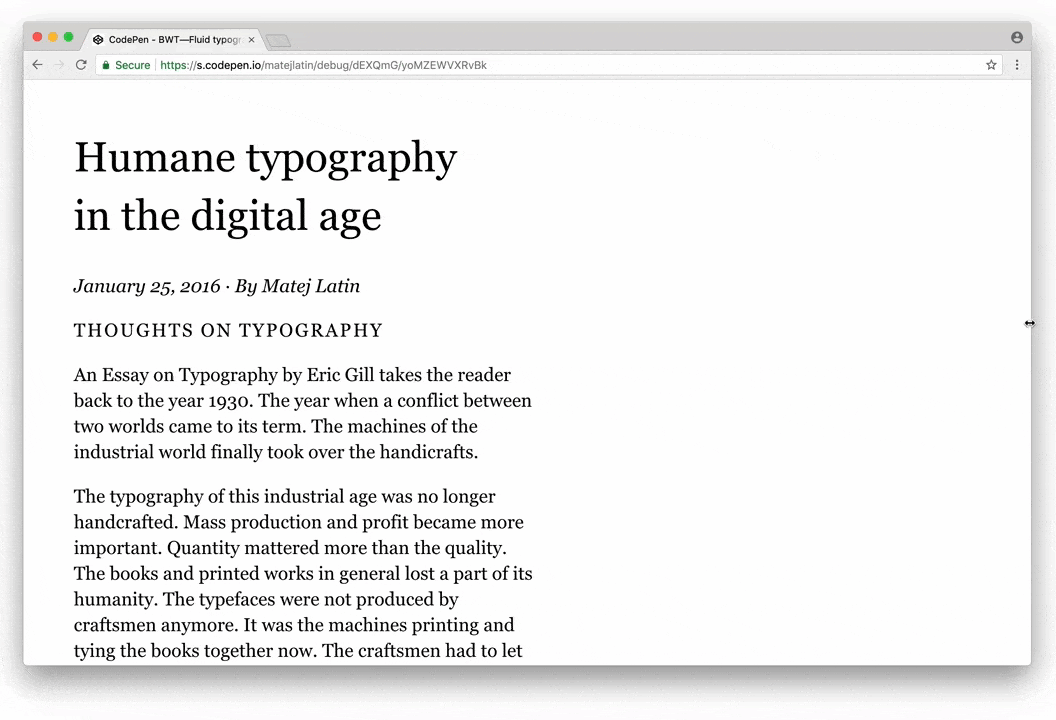Go back with the browser back arrow
Image resolution: width=1056 pixels, height=720 pixels.
tap(38, 65)
